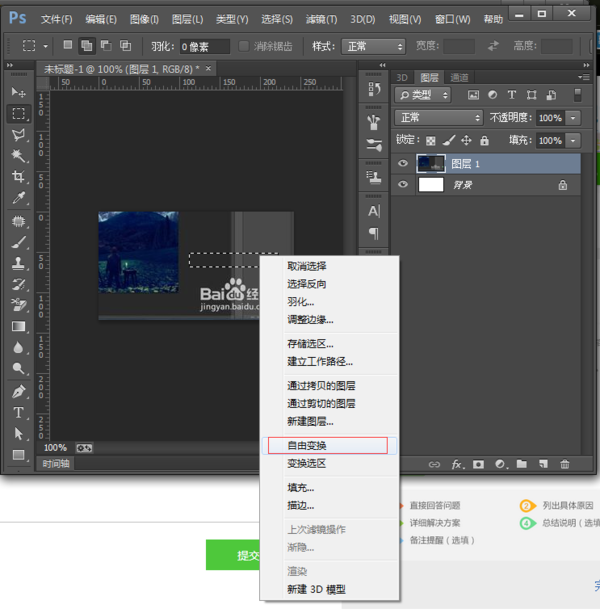Hide the 背景 layer using its eye icon
This screenshot has height=613, width=600.
(403, 184)
